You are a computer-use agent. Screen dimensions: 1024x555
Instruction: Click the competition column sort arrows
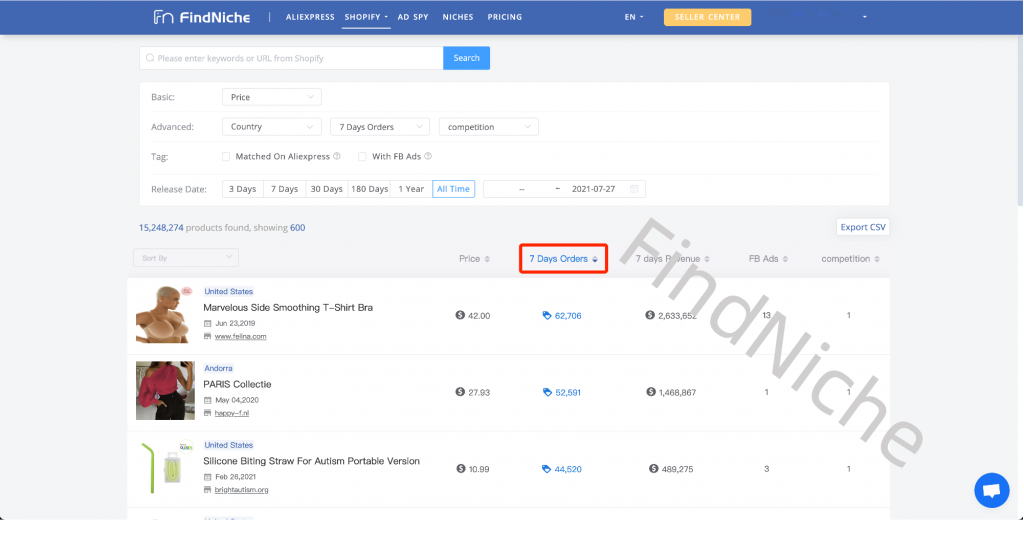[x=877, y=259]
